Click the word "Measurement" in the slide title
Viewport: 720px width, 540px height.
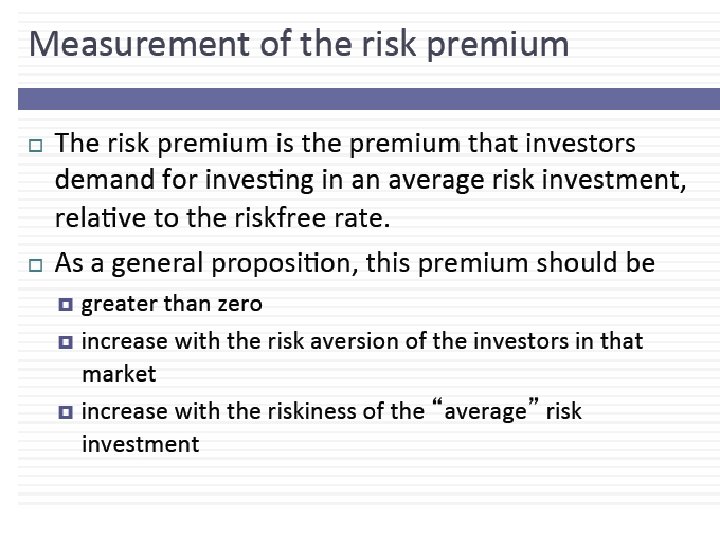(x=140, y=45)
